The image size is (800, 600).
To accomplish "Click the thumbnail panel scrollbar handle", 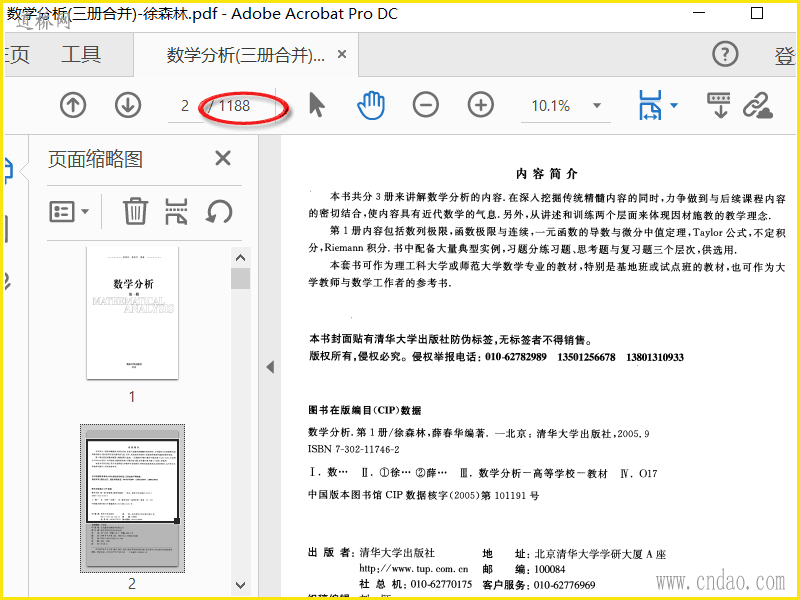I will (x=240, y=279).
